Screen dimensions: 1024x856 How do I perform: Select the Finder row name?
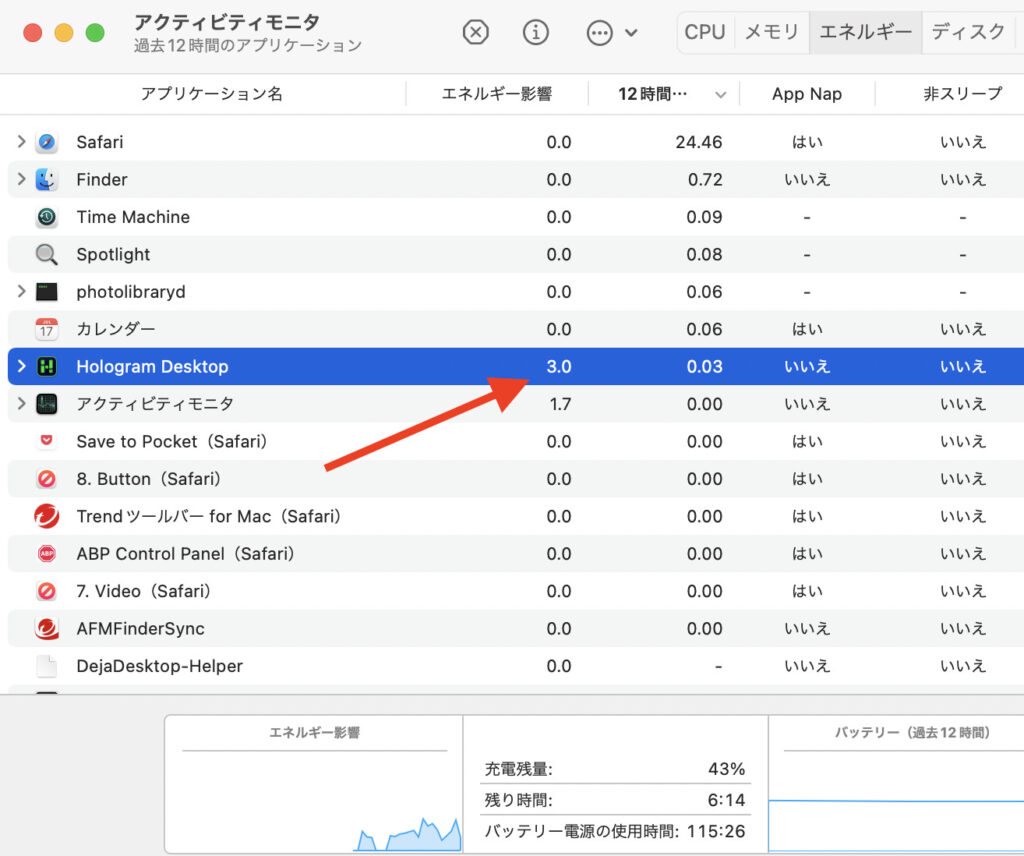pyautogui.click(x=102, y=179)
